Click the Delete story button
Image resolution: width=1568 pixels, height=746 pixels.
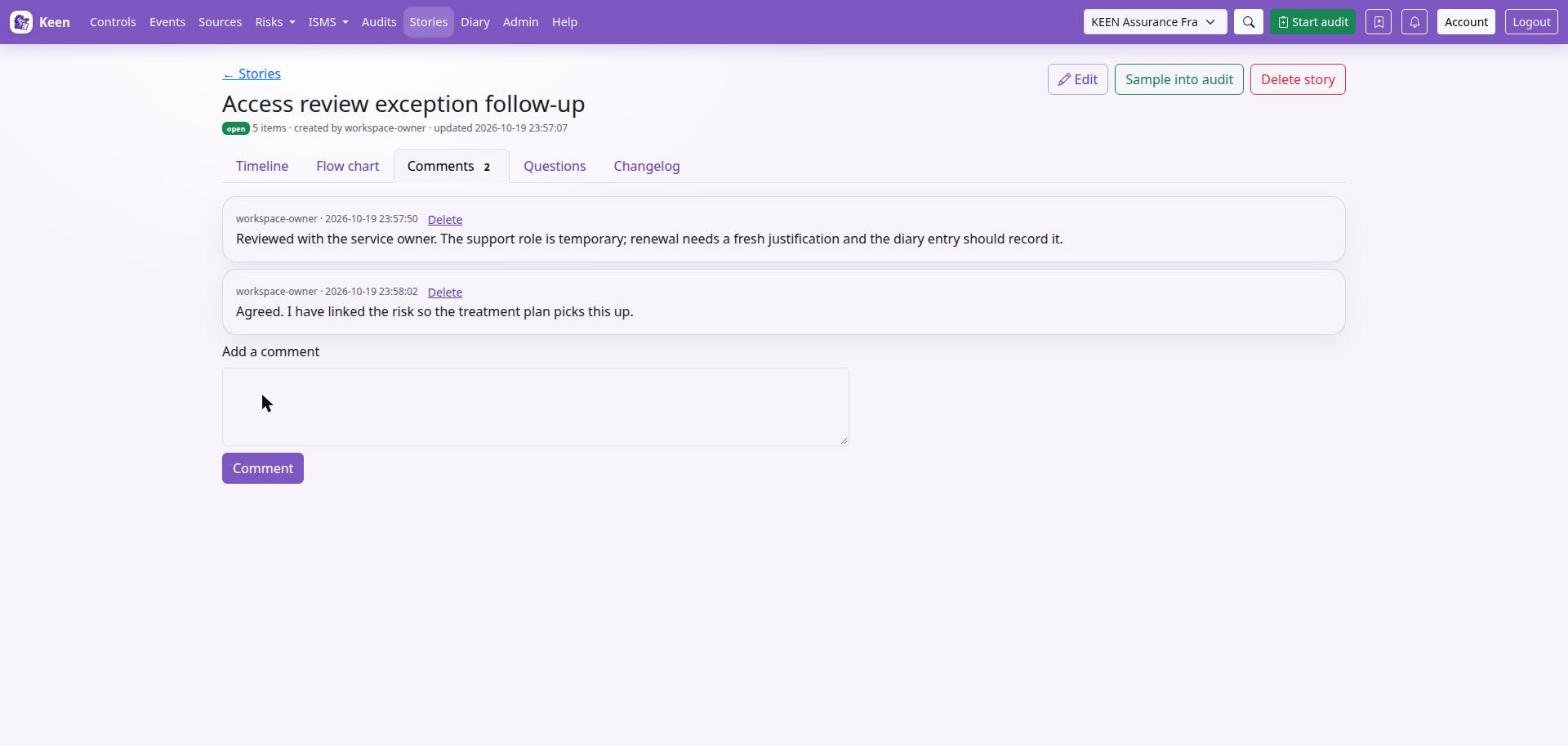pyautogui.click(x=1297, y=80)
